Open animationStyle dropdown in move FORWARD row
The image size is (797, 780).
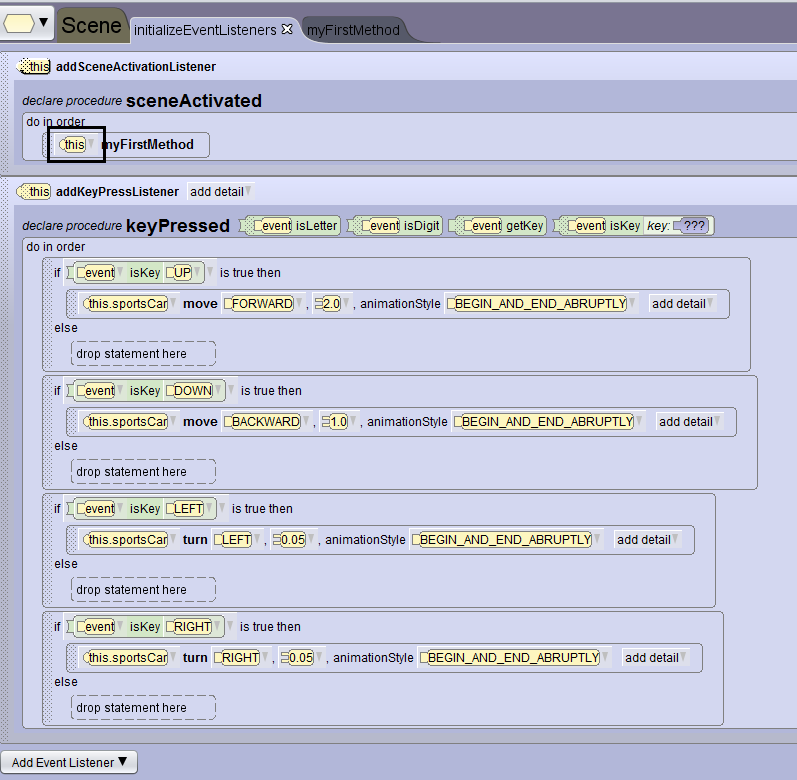pyautogui.click(x=541, y=304)
